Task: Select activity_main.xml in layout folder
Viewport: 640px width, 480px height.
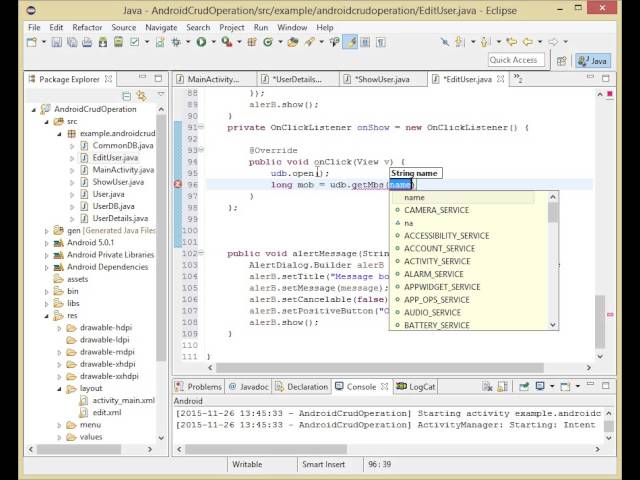Action: [123, 400]
